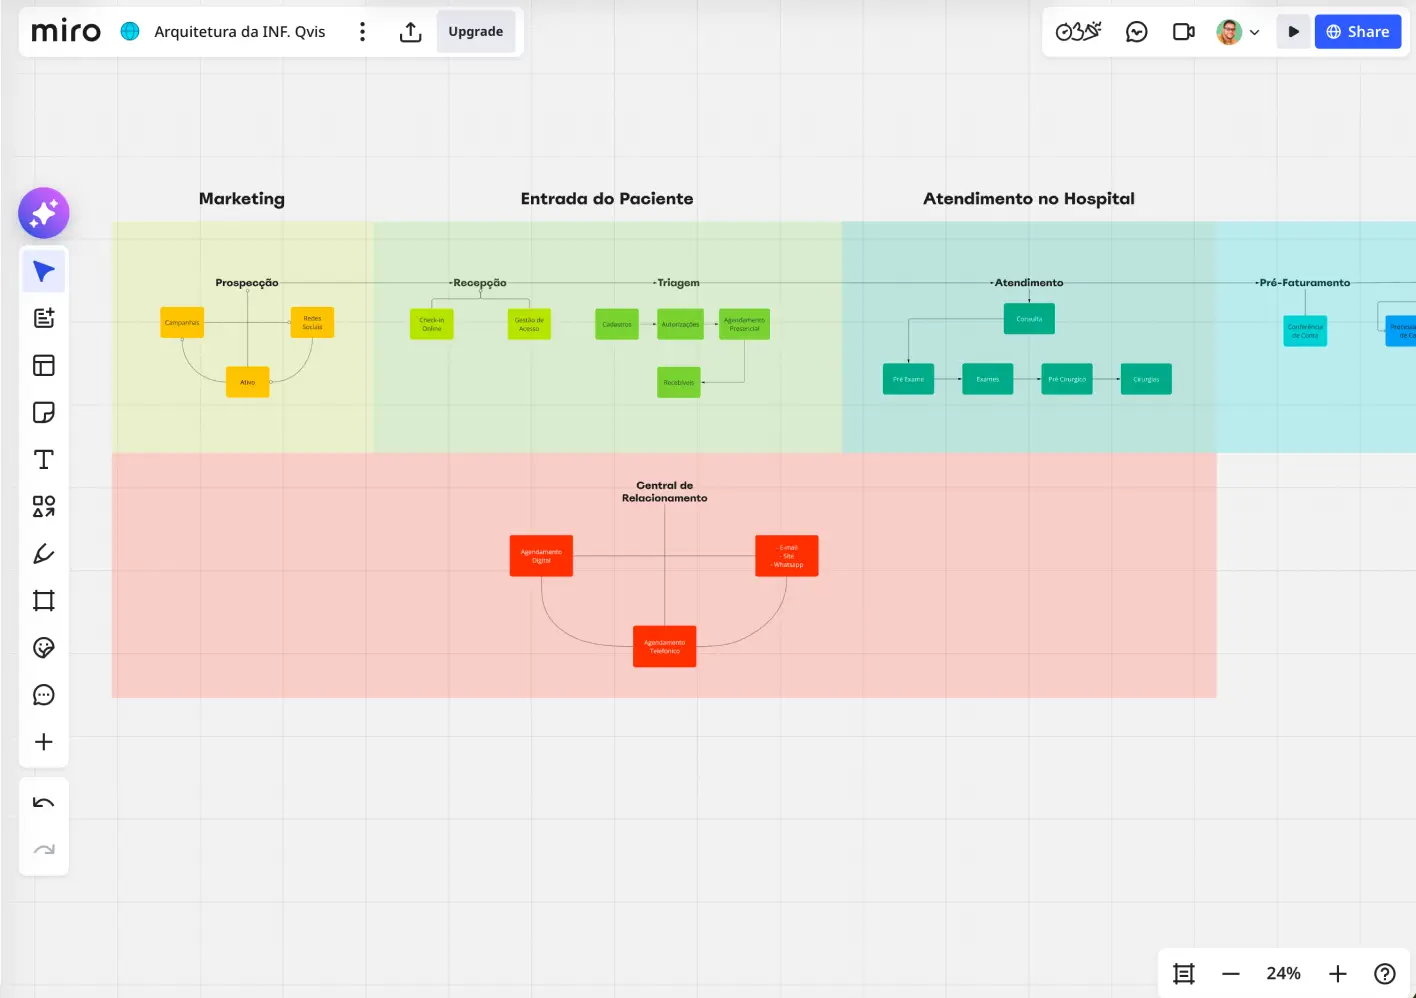Select the comment tool

[x=44, y=695]
